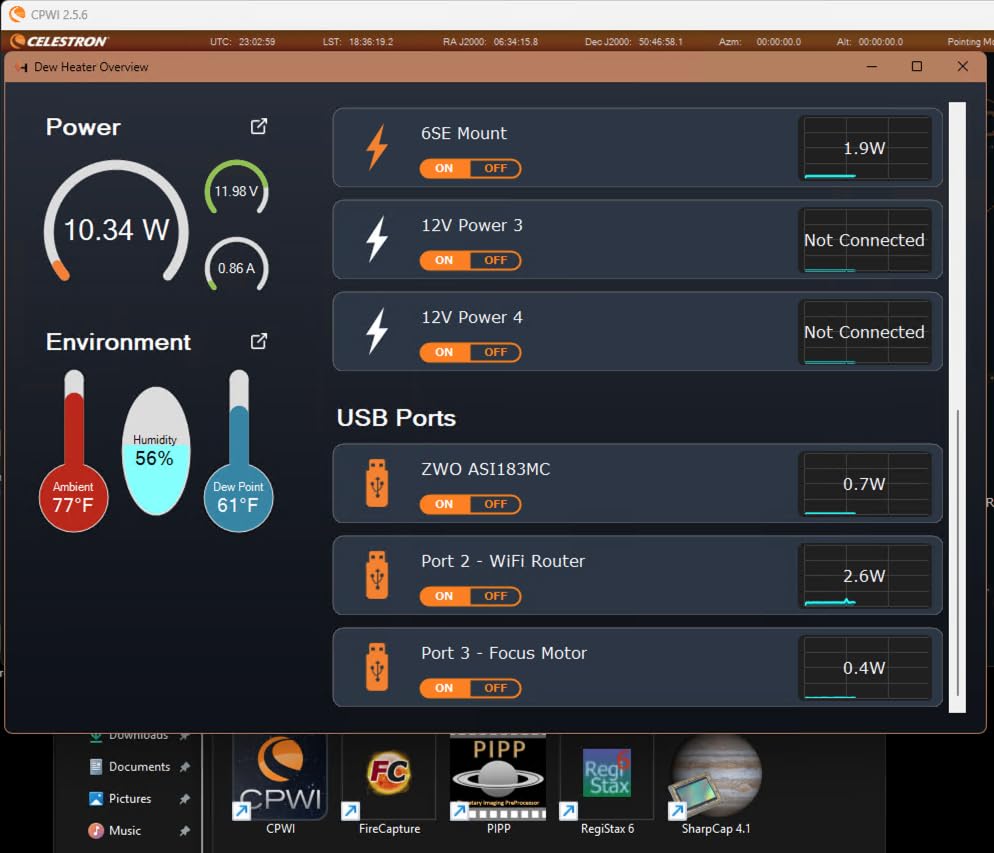This screenshot has width=994, height=853.
Task: Click the Dew Heater Overview vertical scrollbar
Action: 957,407
